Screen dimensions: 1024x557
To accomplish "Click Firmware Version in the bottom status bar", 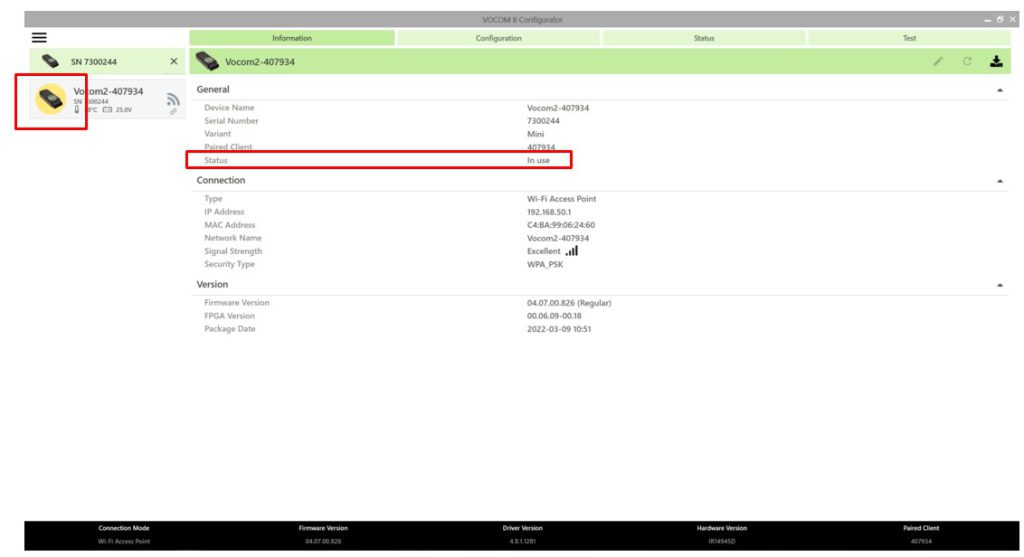I will click(x=323, y=528).
